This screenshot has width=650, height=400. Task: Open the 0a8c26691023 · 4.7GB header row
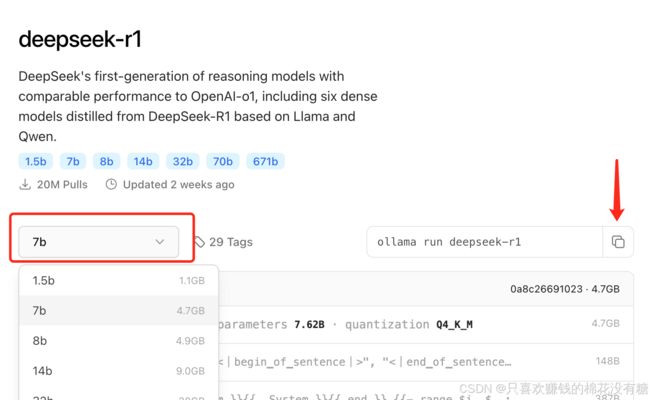426,289
